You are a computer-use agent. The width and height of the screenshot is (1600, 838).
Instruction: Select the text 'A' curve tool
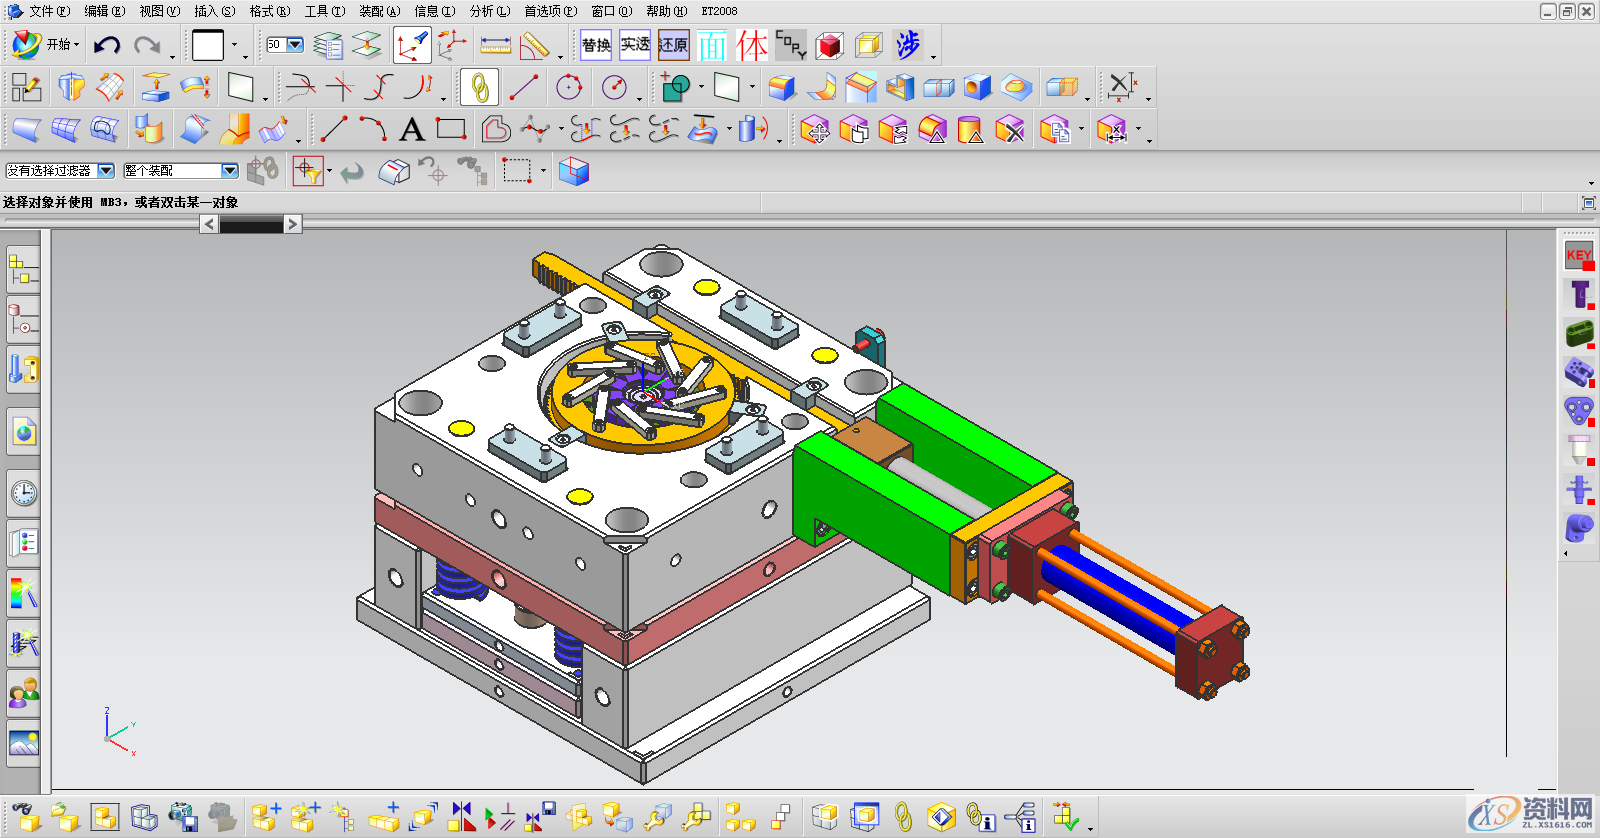coord(411,130)
